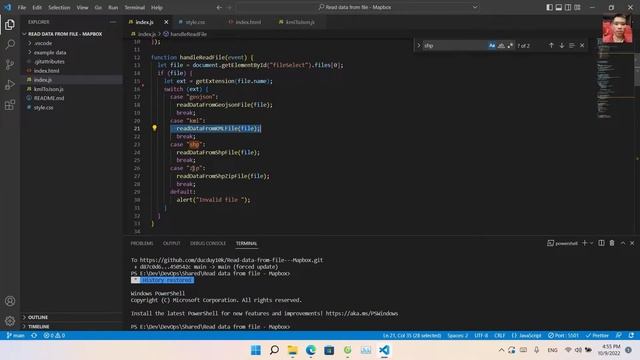This screenshot has width=640, height=360.
Task: Open the Help menu
Action: (157, 7)
